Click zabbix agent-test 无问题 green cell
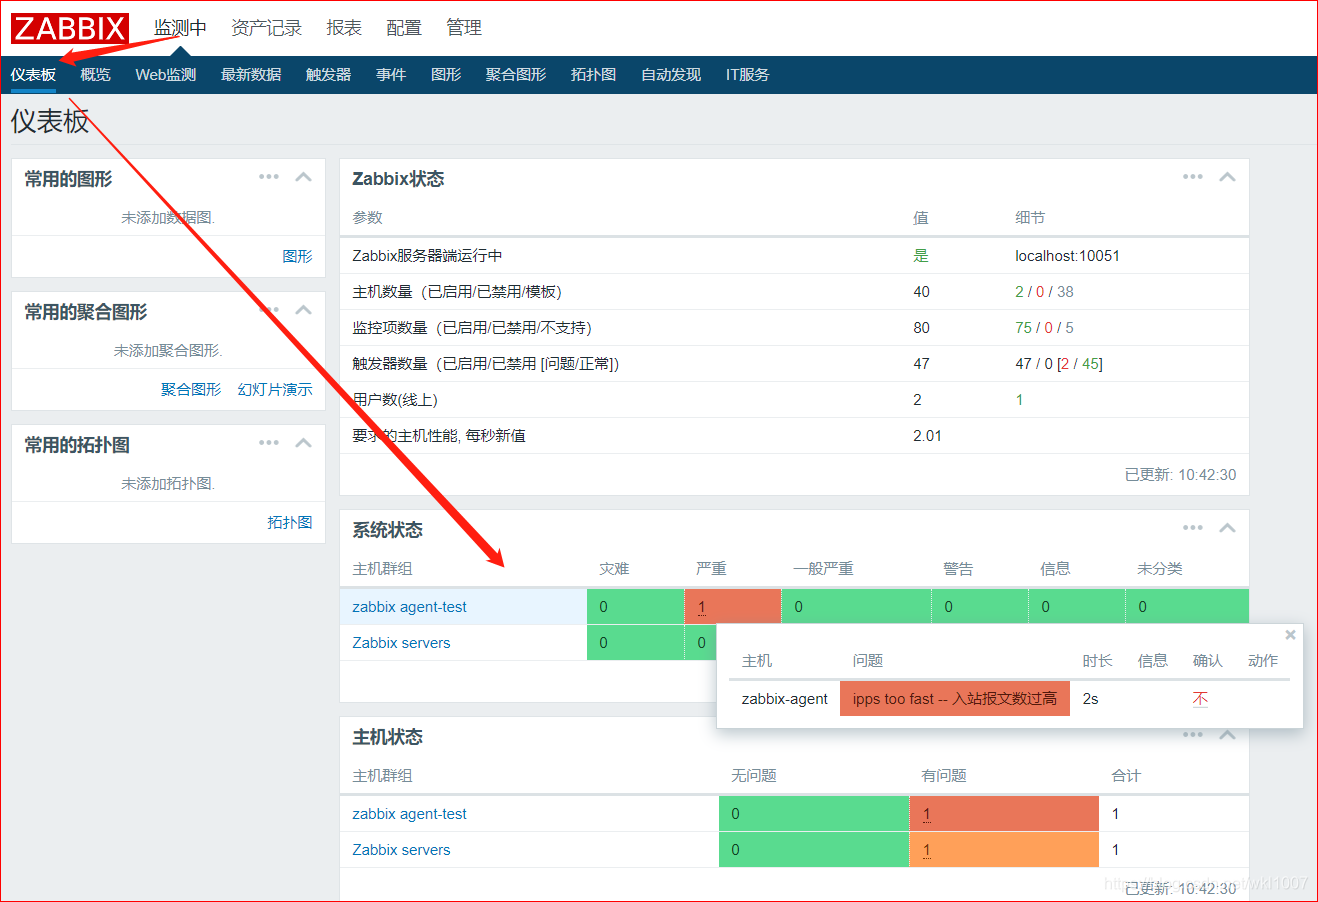The height and width of the screenshot is (902, 1318). (814, 814)
